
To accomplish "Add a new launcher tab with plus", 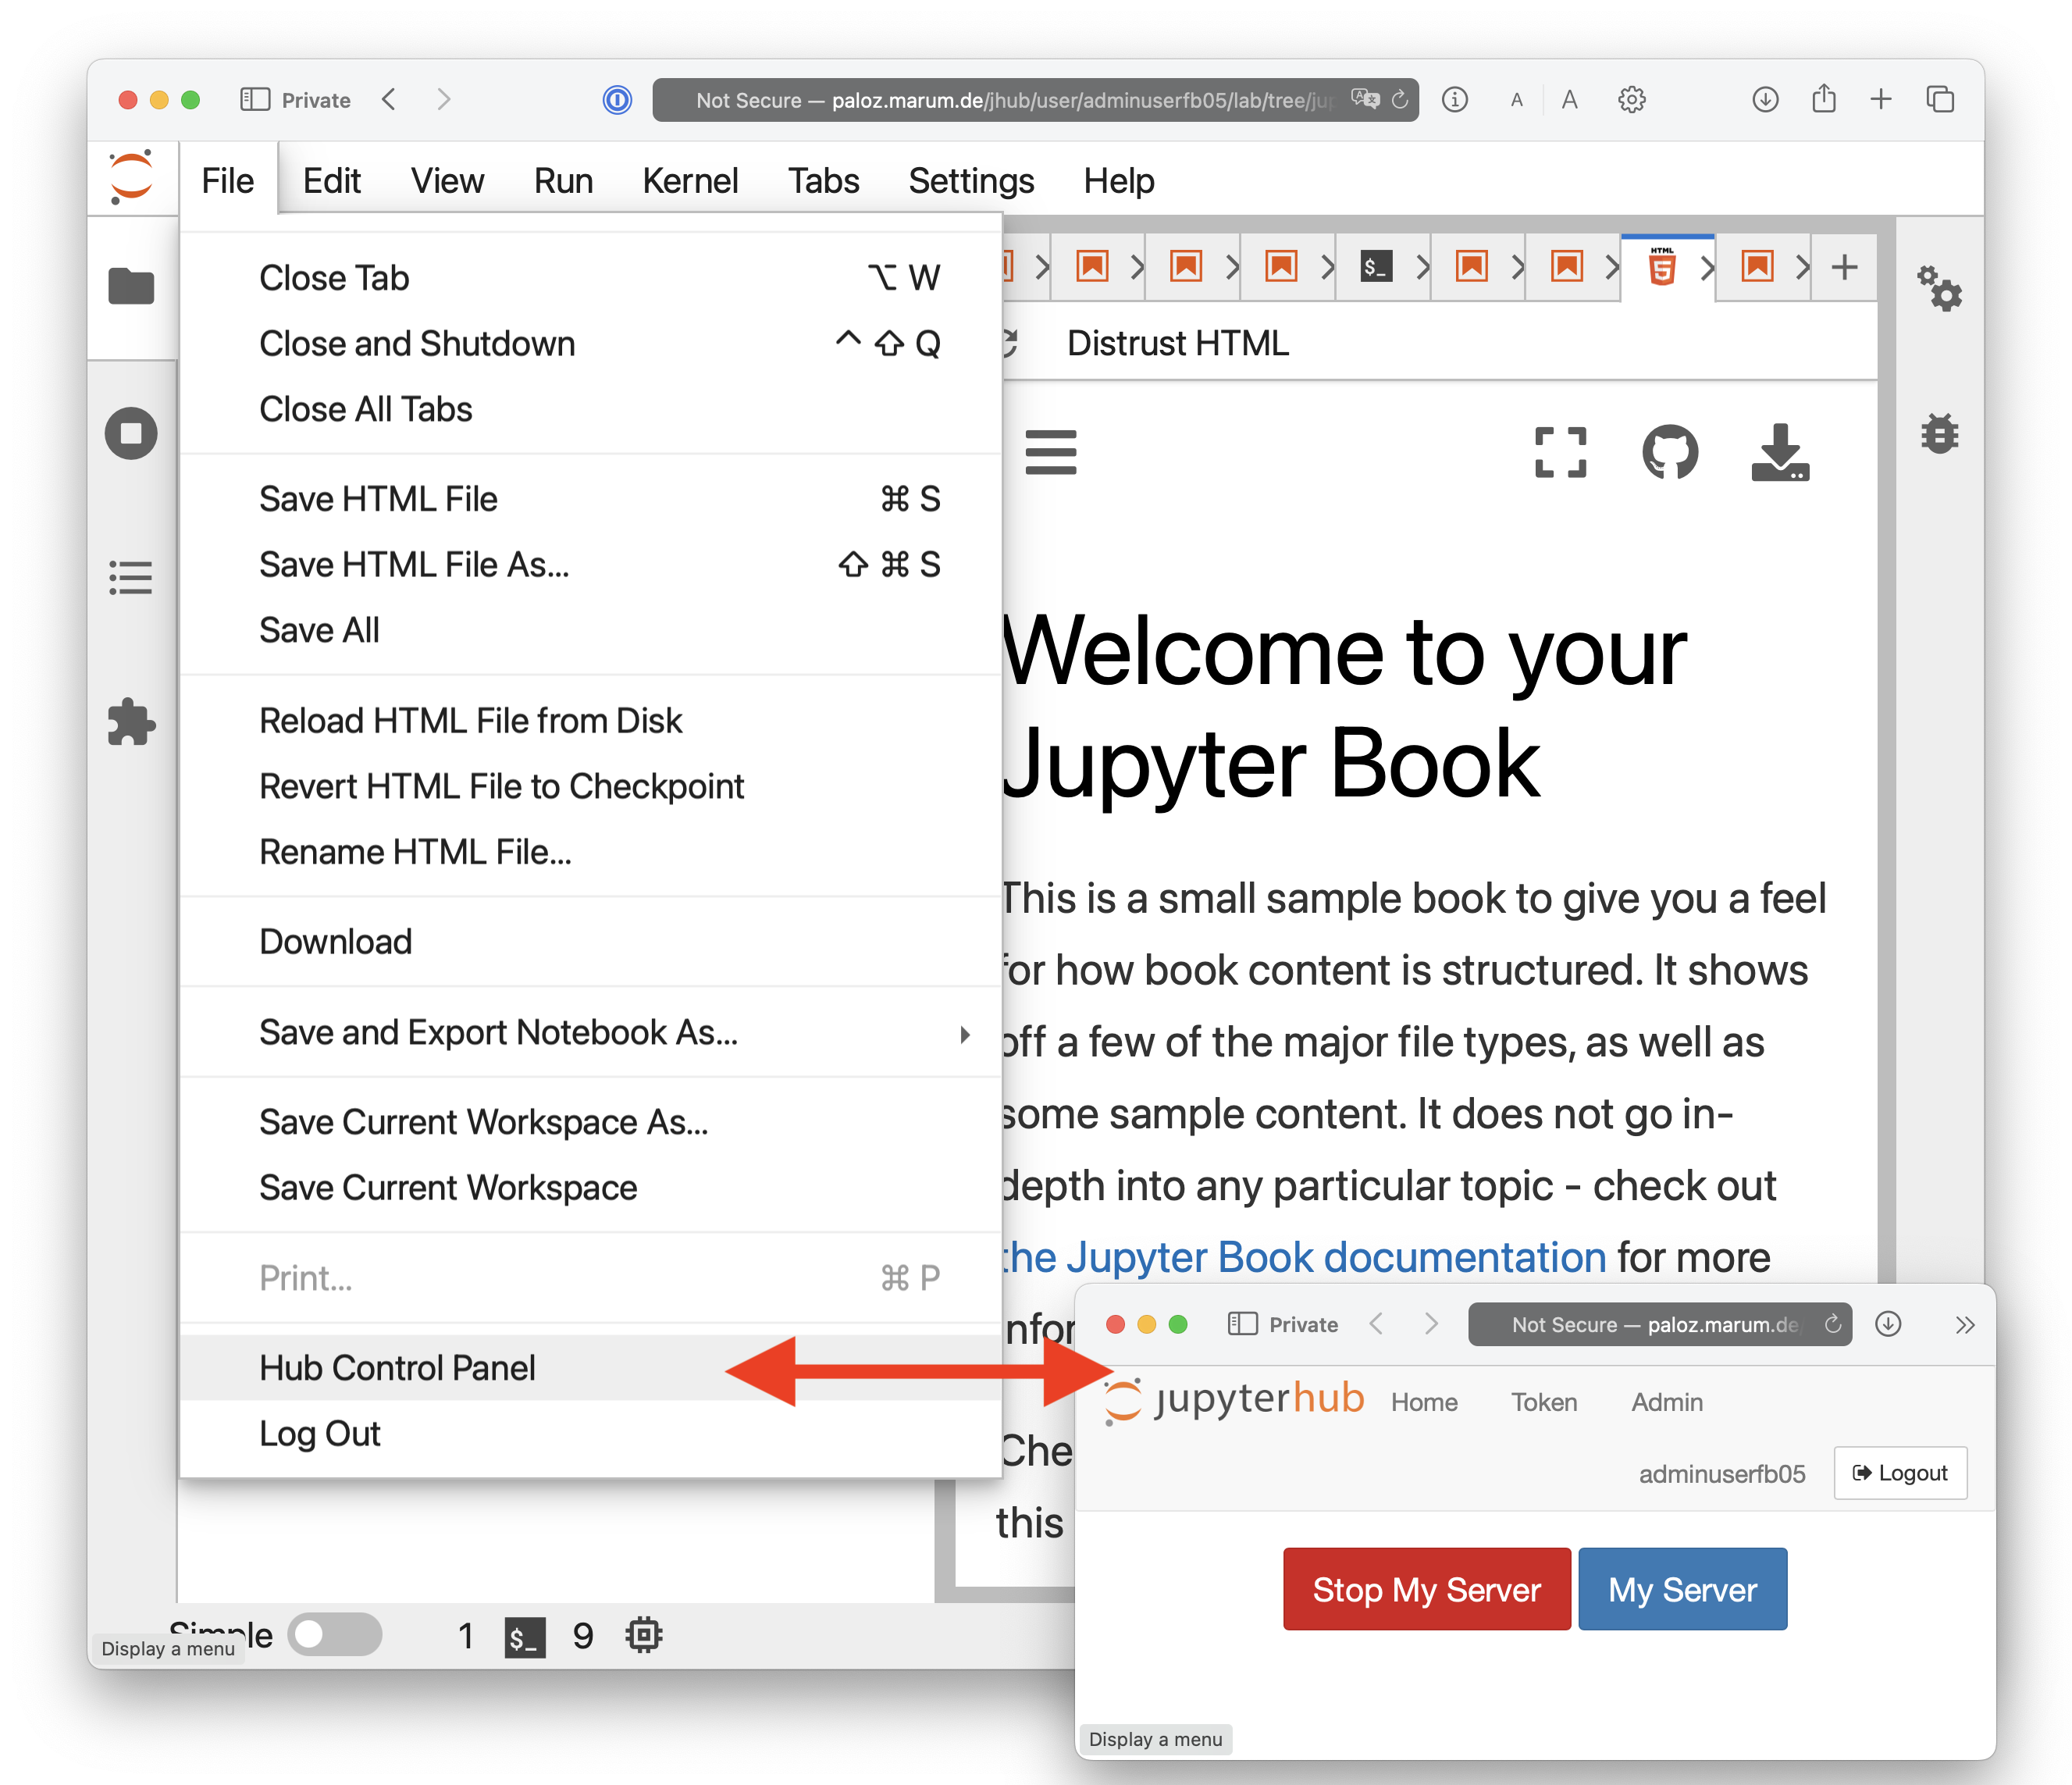I will pyautogui.click(x=1845, y=266).
